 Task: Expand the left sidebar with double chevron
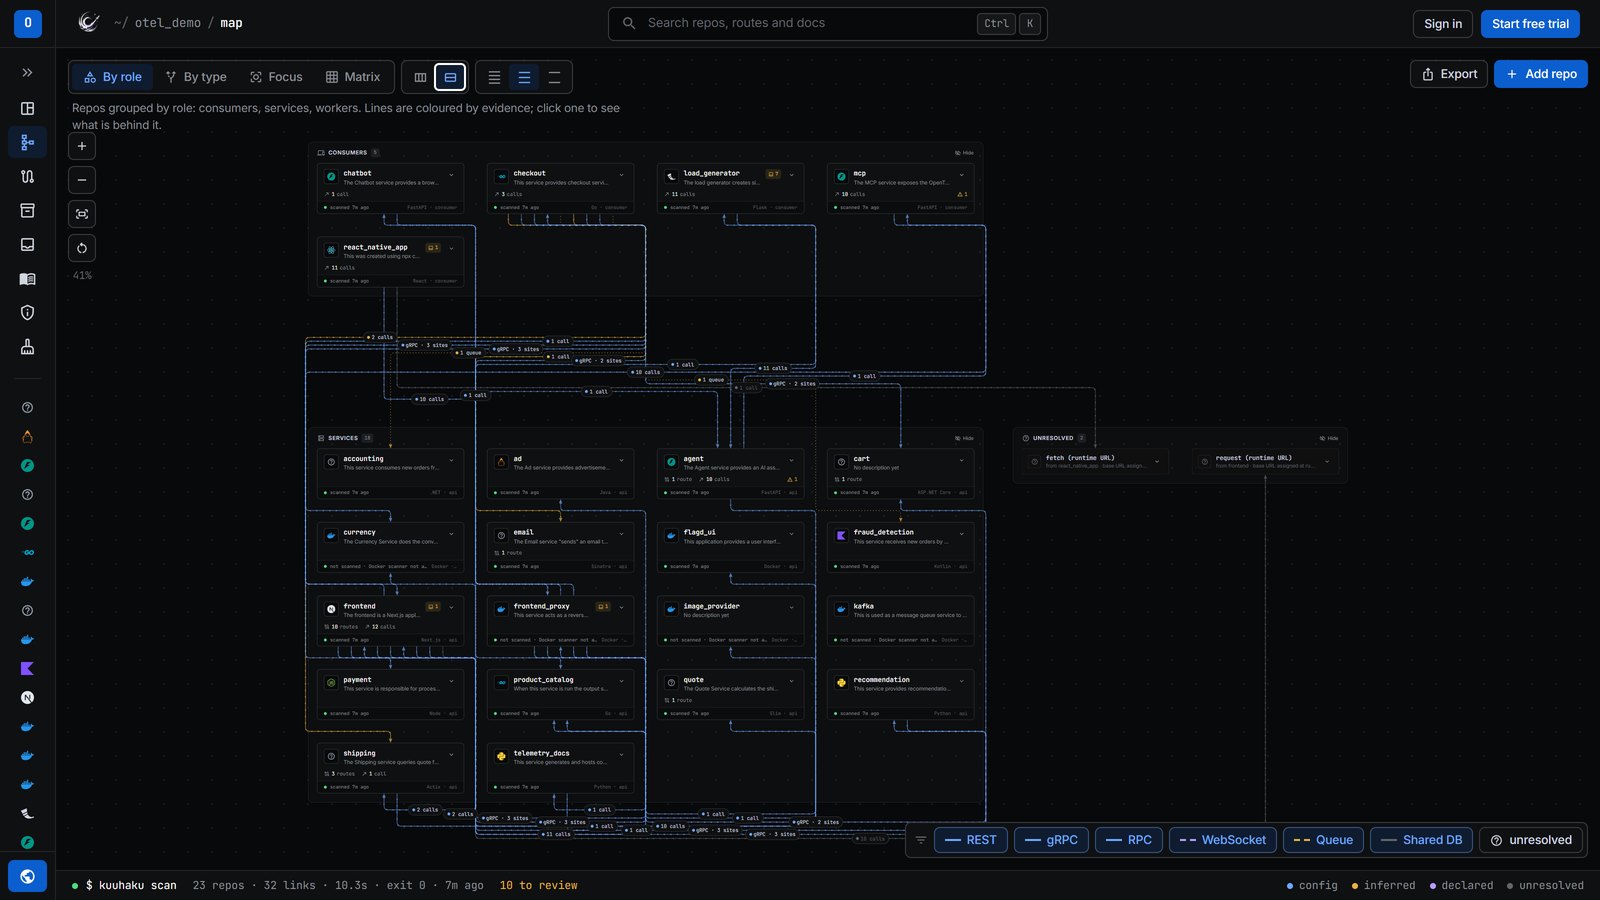tap(27, 73)
